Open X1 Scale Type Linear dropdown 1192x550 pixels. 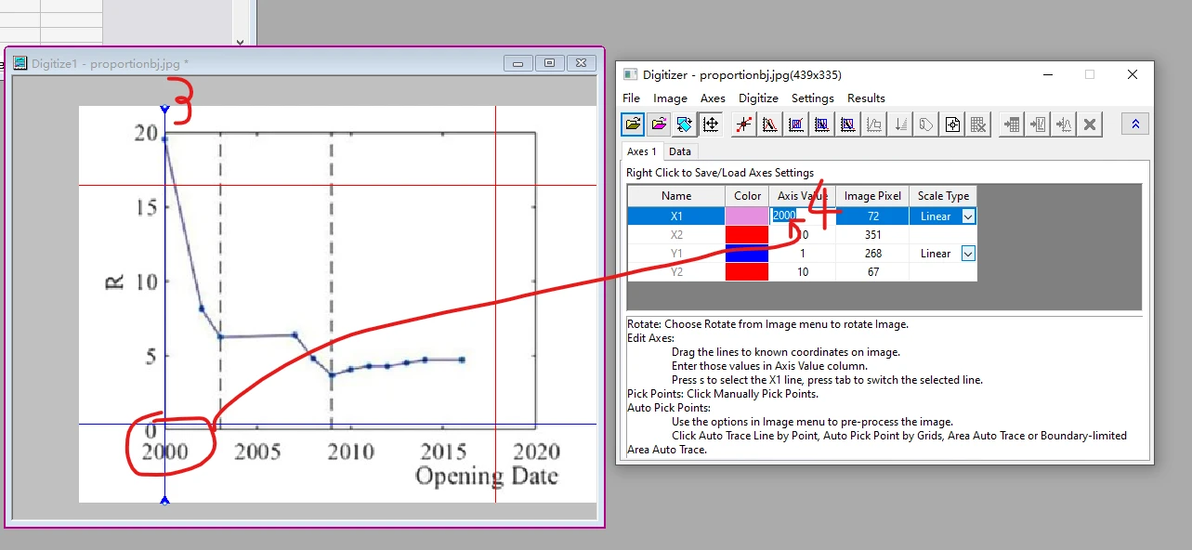(968, 217)
